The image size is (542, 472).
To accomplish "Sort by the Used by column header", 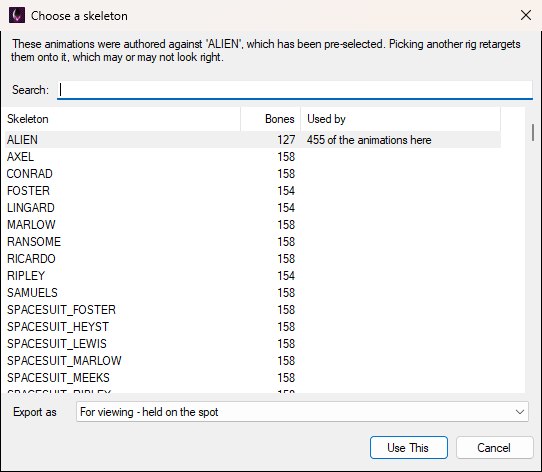I will tap(401, 119).
